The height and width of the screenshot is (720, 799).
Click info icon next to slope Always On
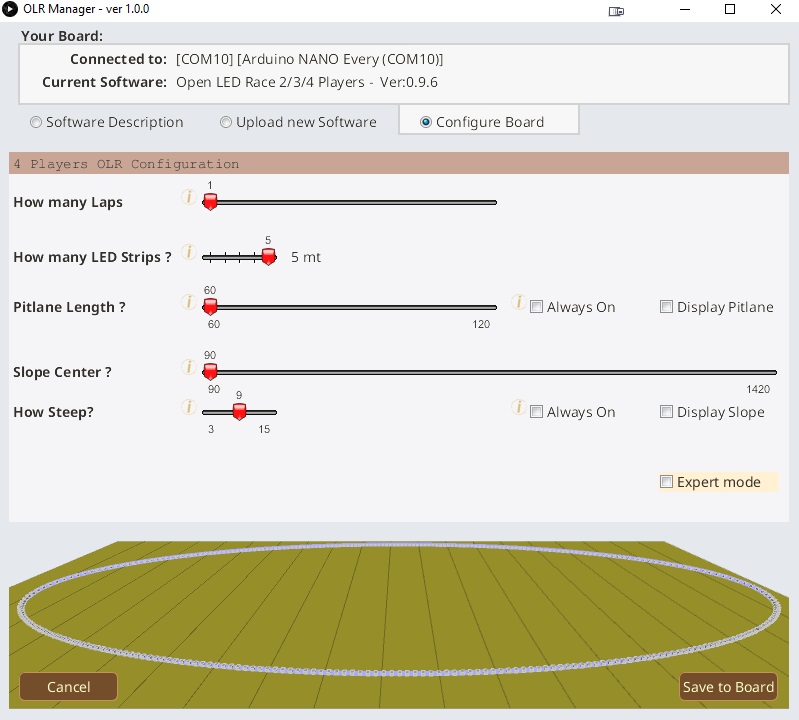518,407
